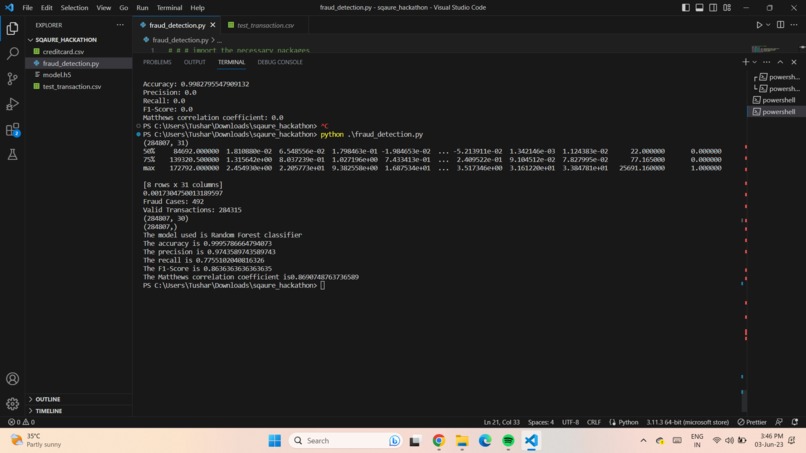Open creditcard.csv in explorer

tap(63, 51)
